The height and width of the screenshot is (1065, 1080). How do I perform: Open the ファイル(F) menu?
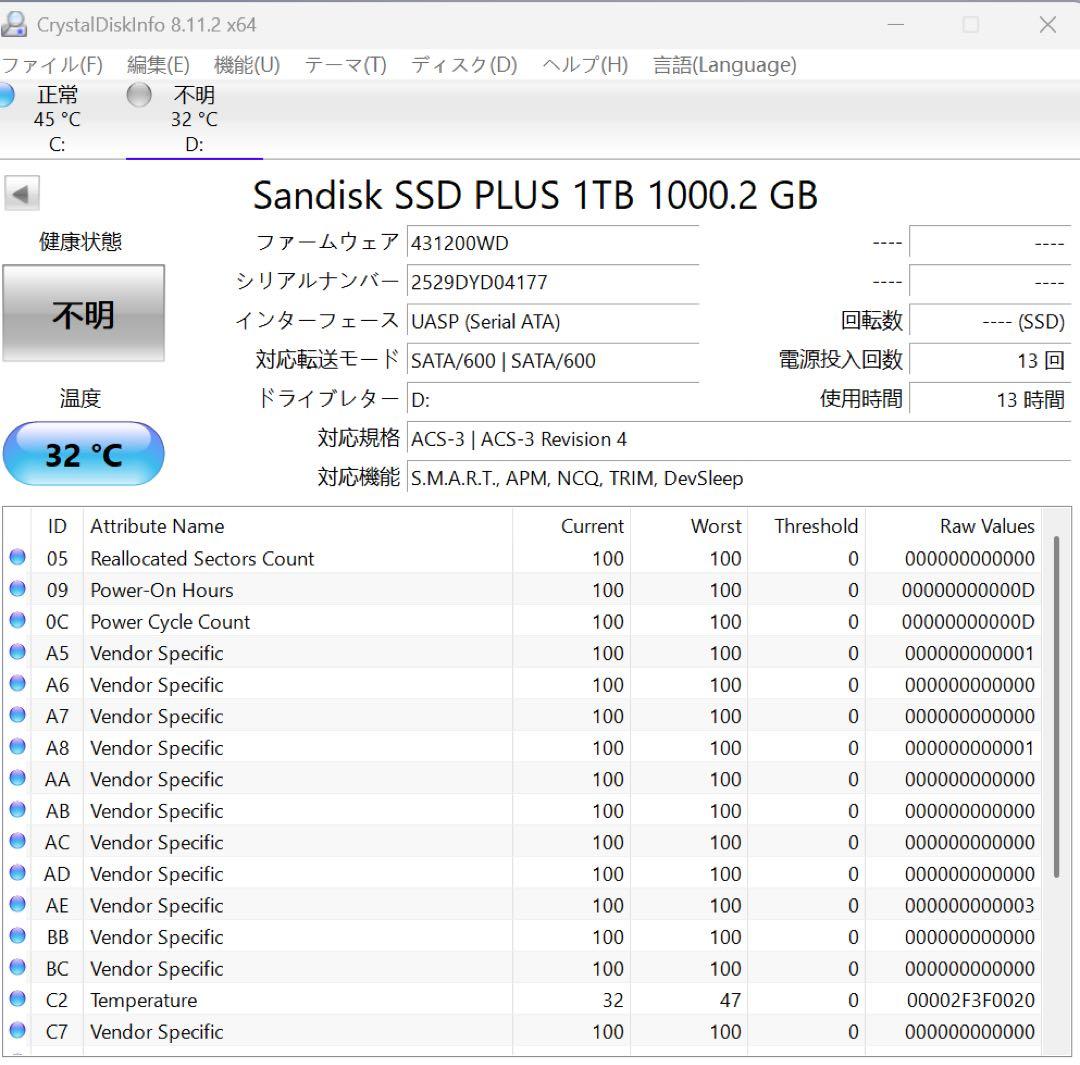click(x=52, y=65)
